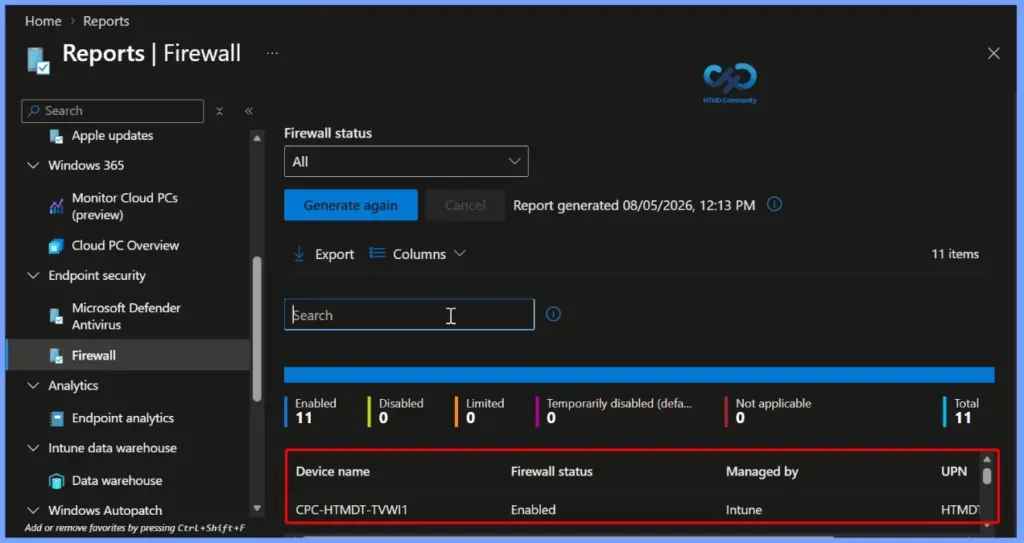Go to Home breadcrumb link
Screen dimensions: 1024x543
point(43,21)
